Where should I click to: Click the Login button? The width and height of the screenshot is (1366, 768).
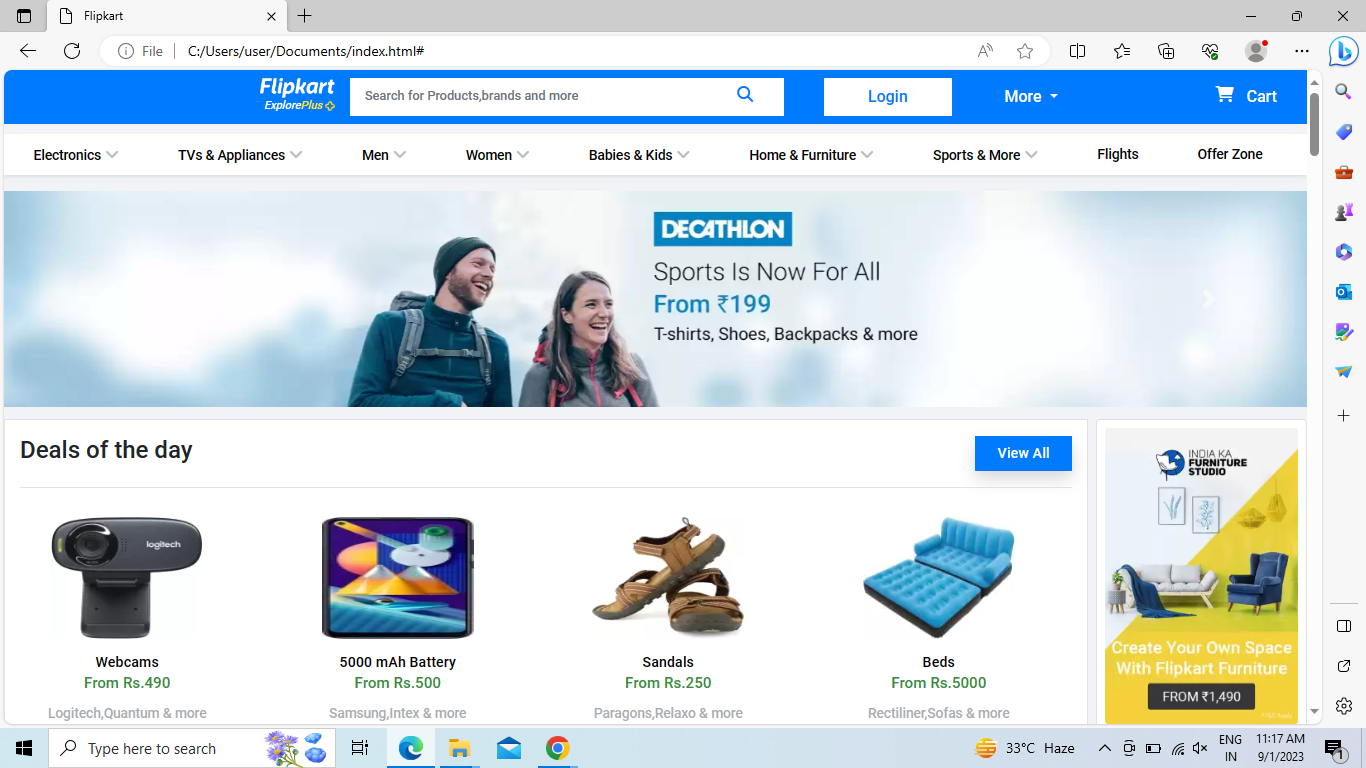tap(887, 97)
